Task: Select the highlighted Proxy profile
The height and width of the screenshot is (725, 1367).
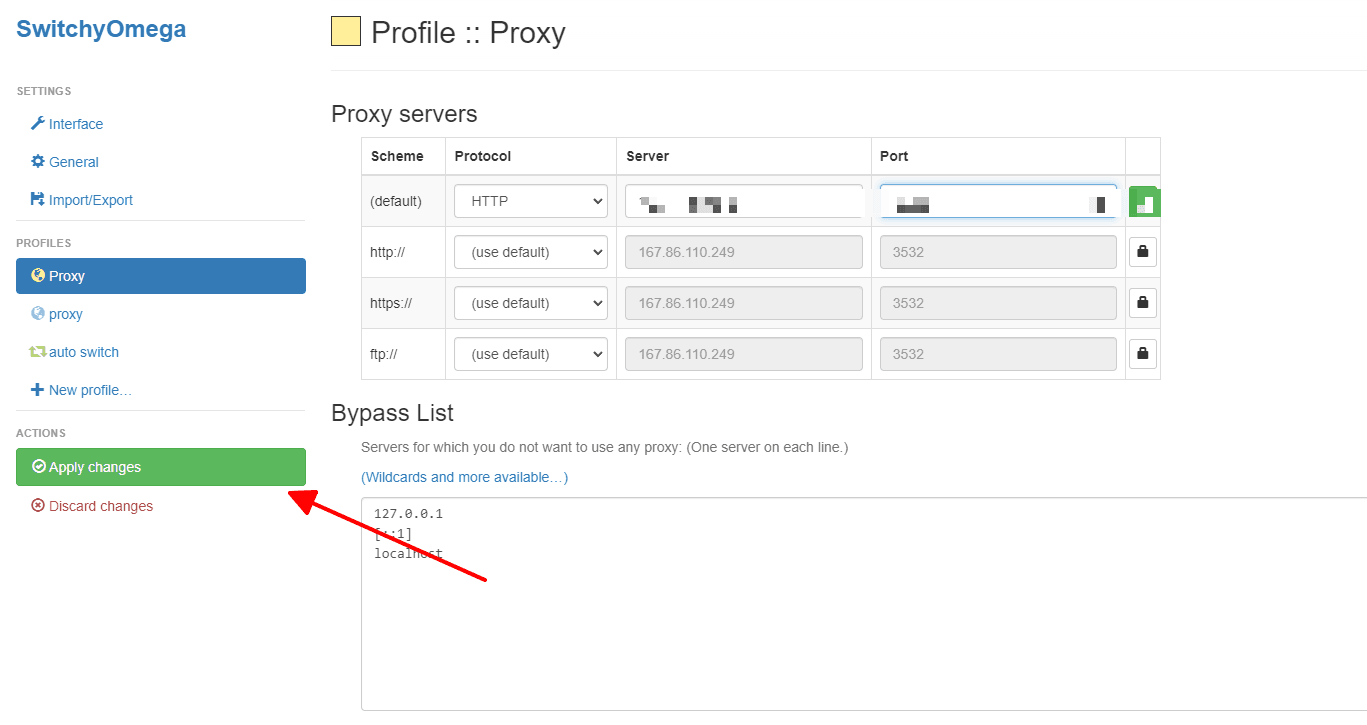Action: [x=161, y=276]
